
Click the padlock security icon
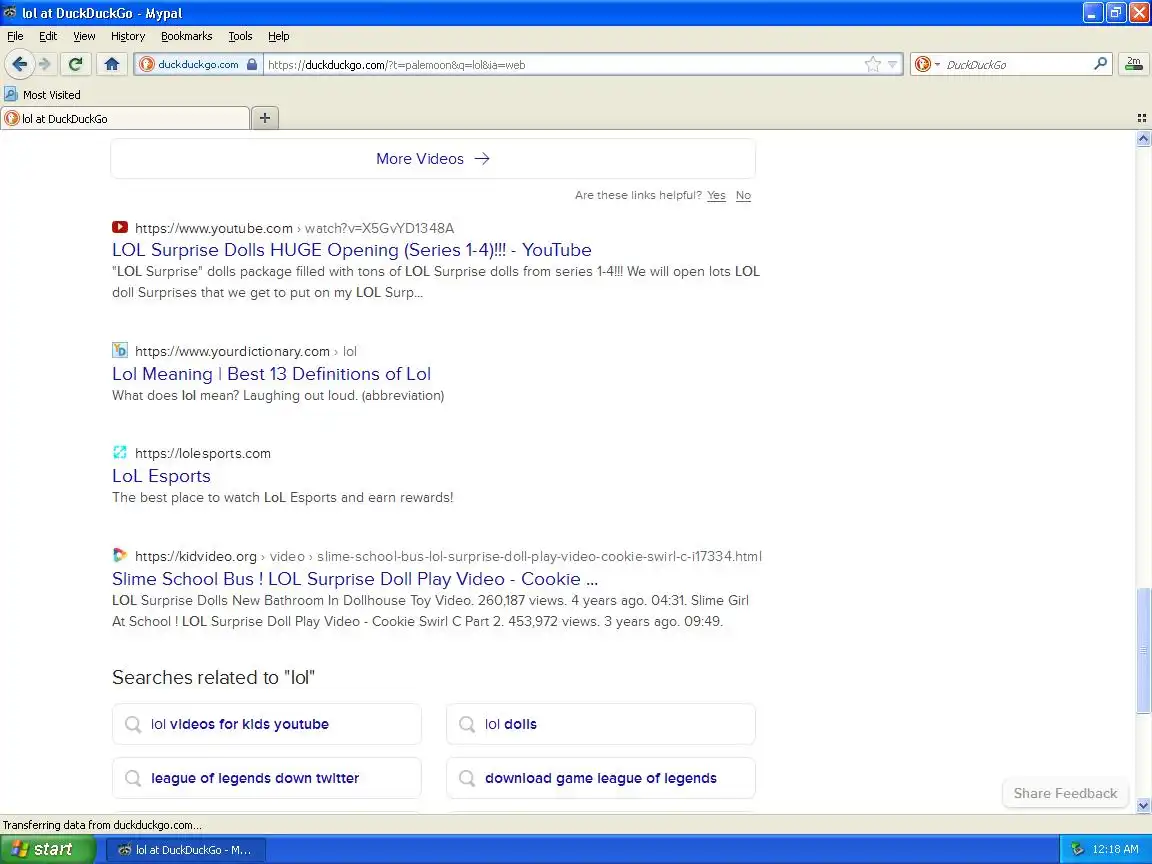[252, 64]
